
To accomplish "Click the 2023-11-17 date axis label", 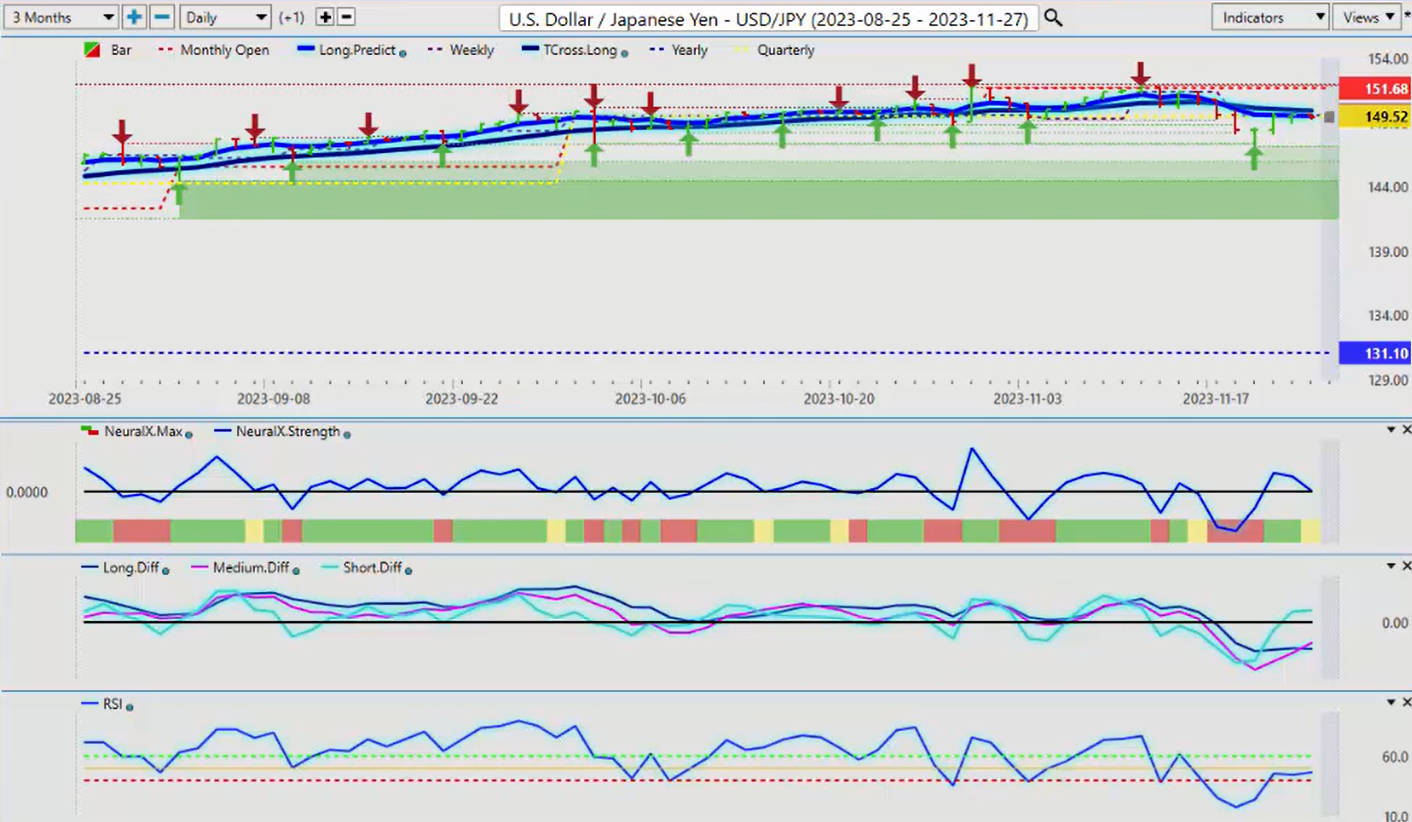I will pos(1218,398).
